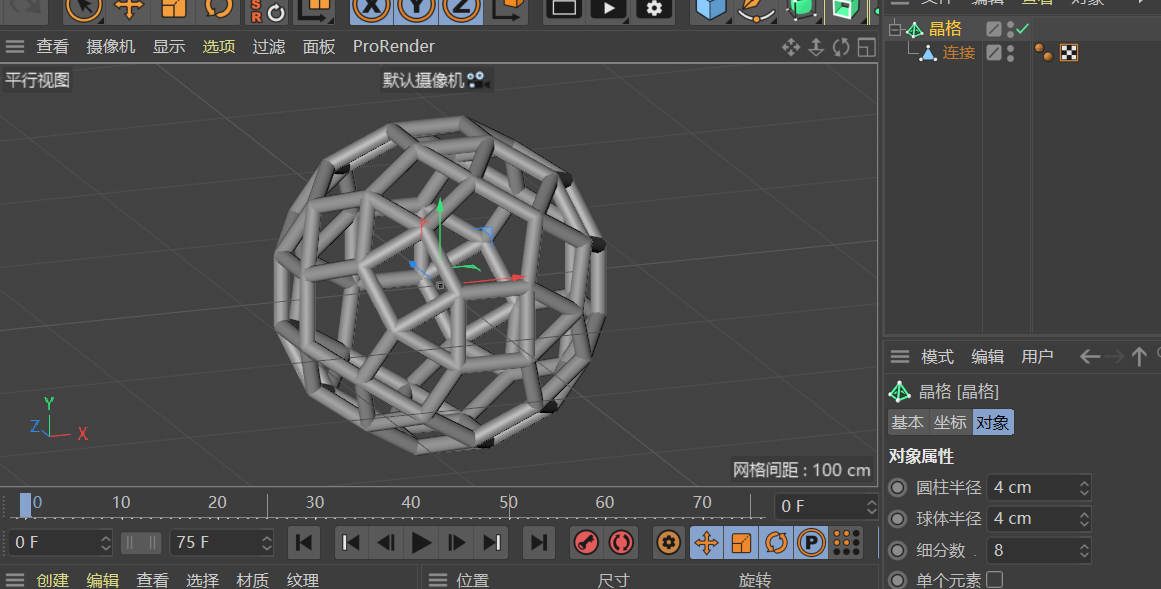The width and height of the screenshot is (1161, 589).
Task: Click the render view icon
Action: tap(564, 9)
